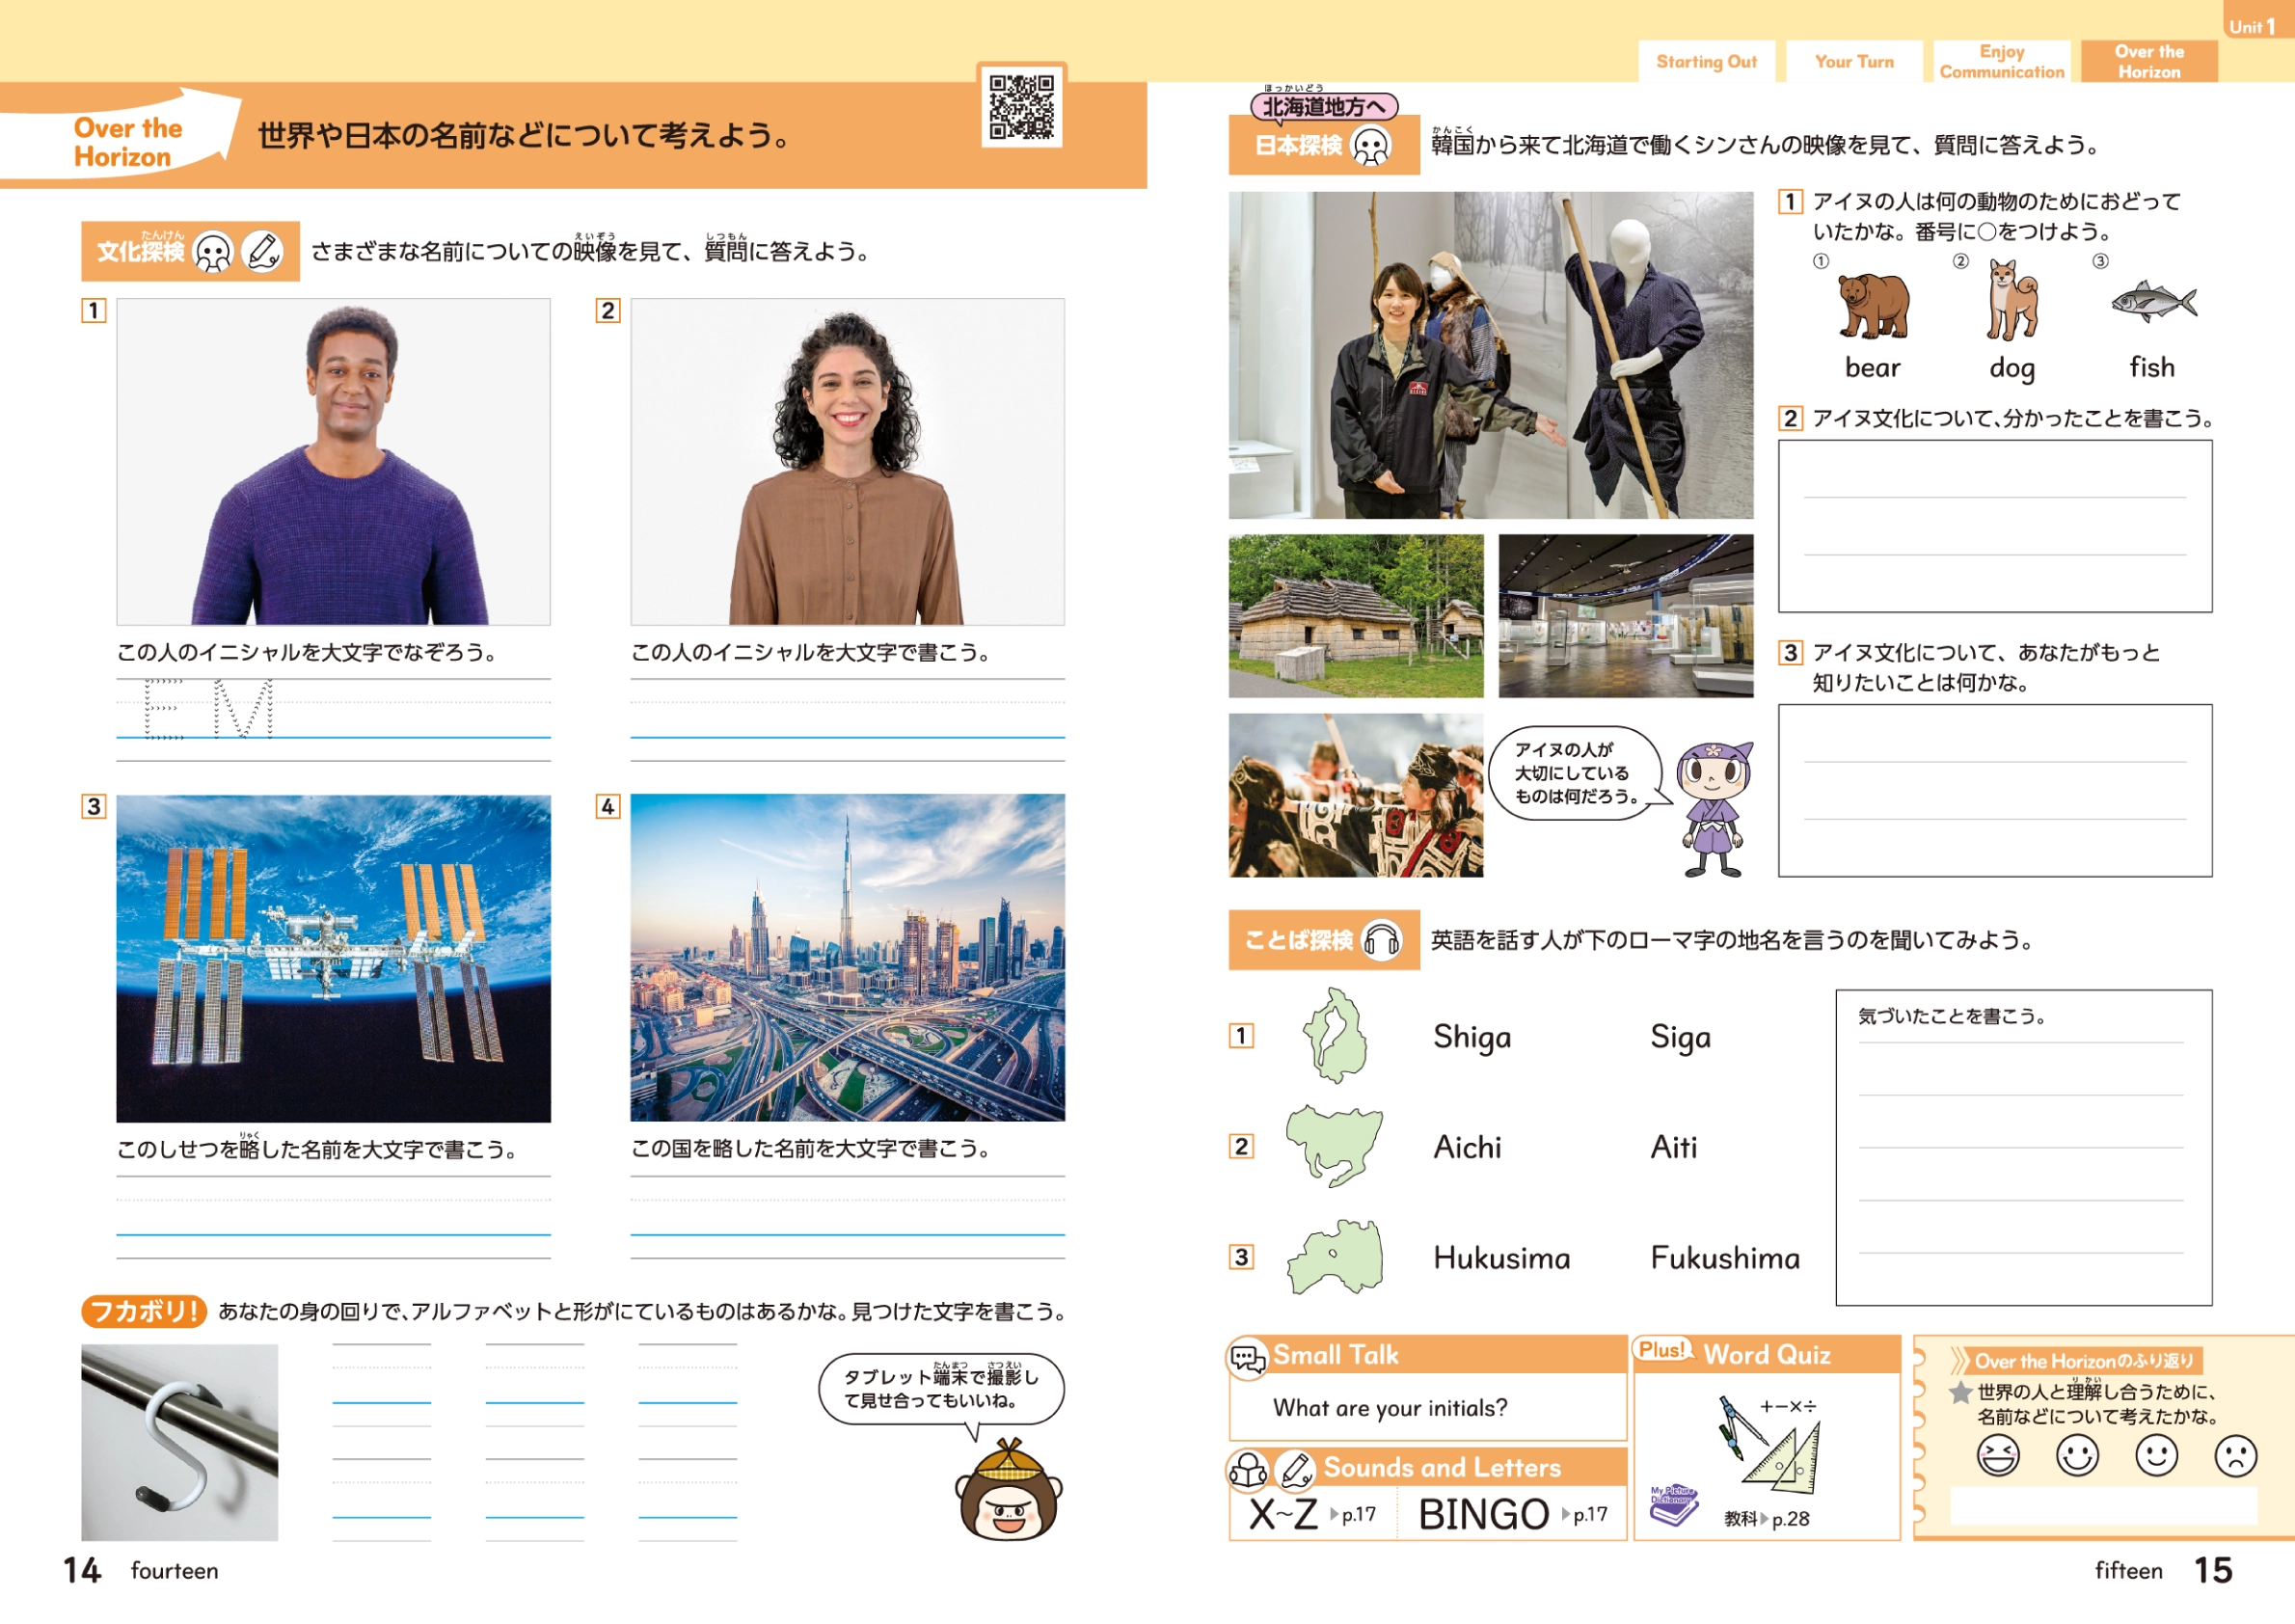Click the X~Z p.17 link

click(x=1311, y=1514)
